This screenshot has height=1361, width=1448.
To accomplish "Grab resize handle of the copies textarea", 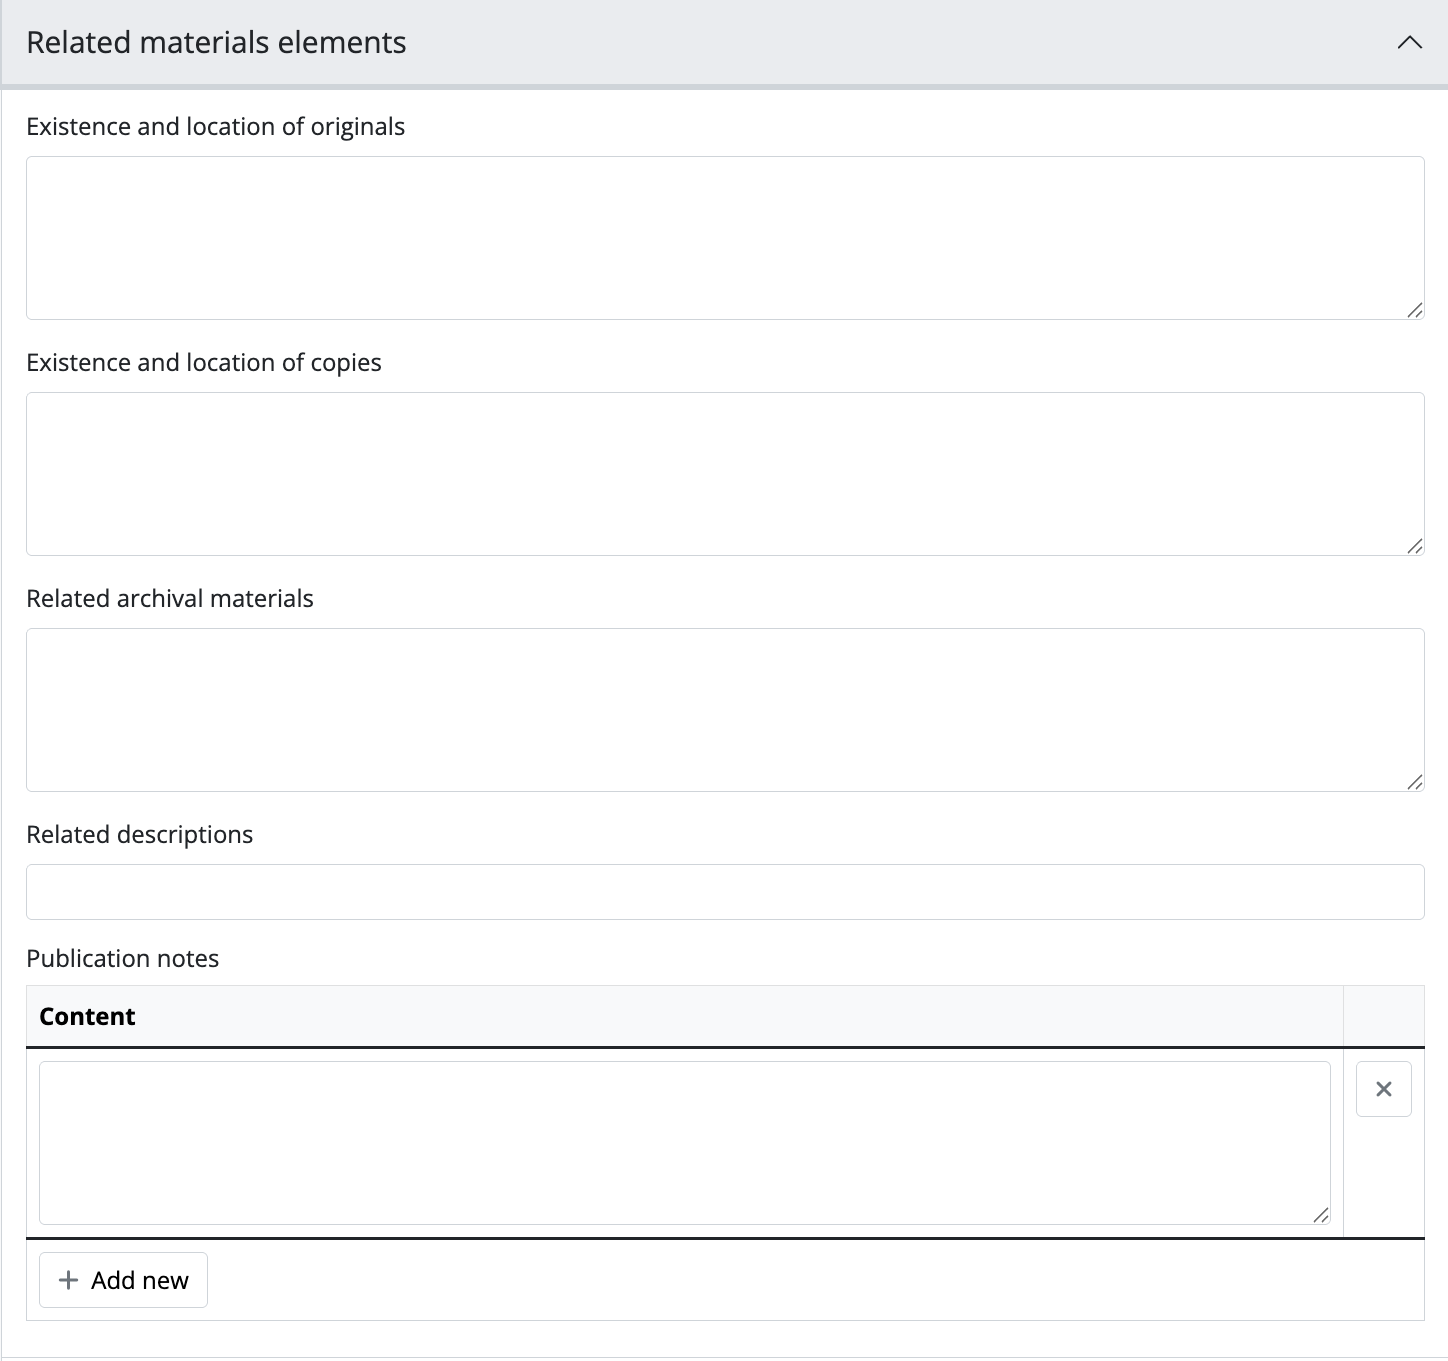I will point(1414,546).
